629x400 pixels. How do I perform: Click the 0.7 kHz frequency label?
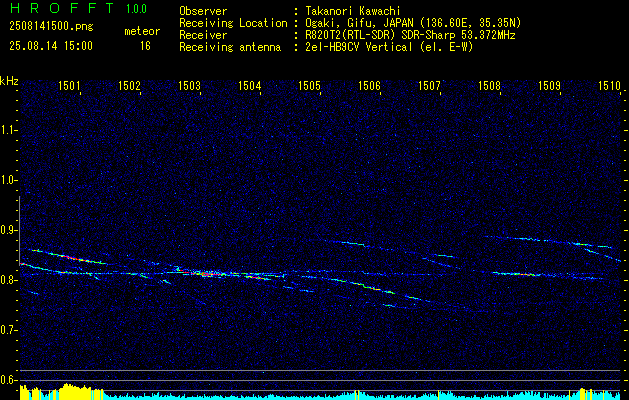[x=8, y=330]
